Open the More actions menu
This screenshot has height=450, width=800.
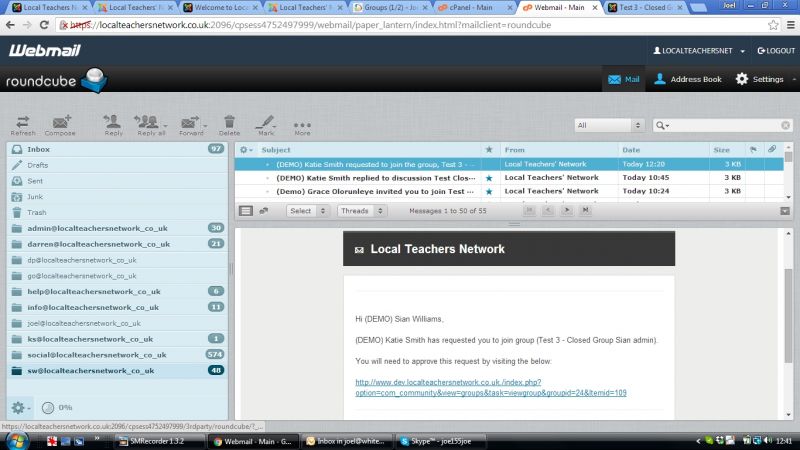302,126
